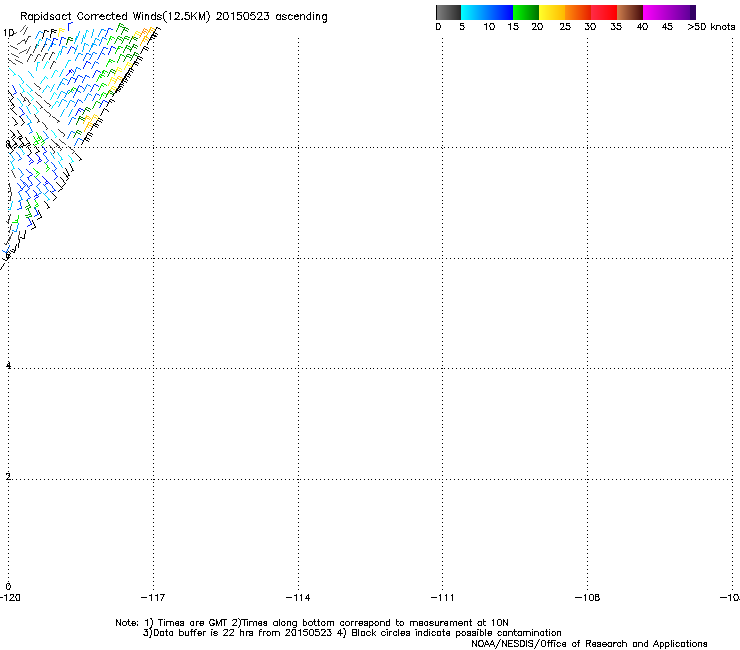Click the longitude label "-117"
The width and height of the screenshot is (740, 650).
click(x=153, y=598)
